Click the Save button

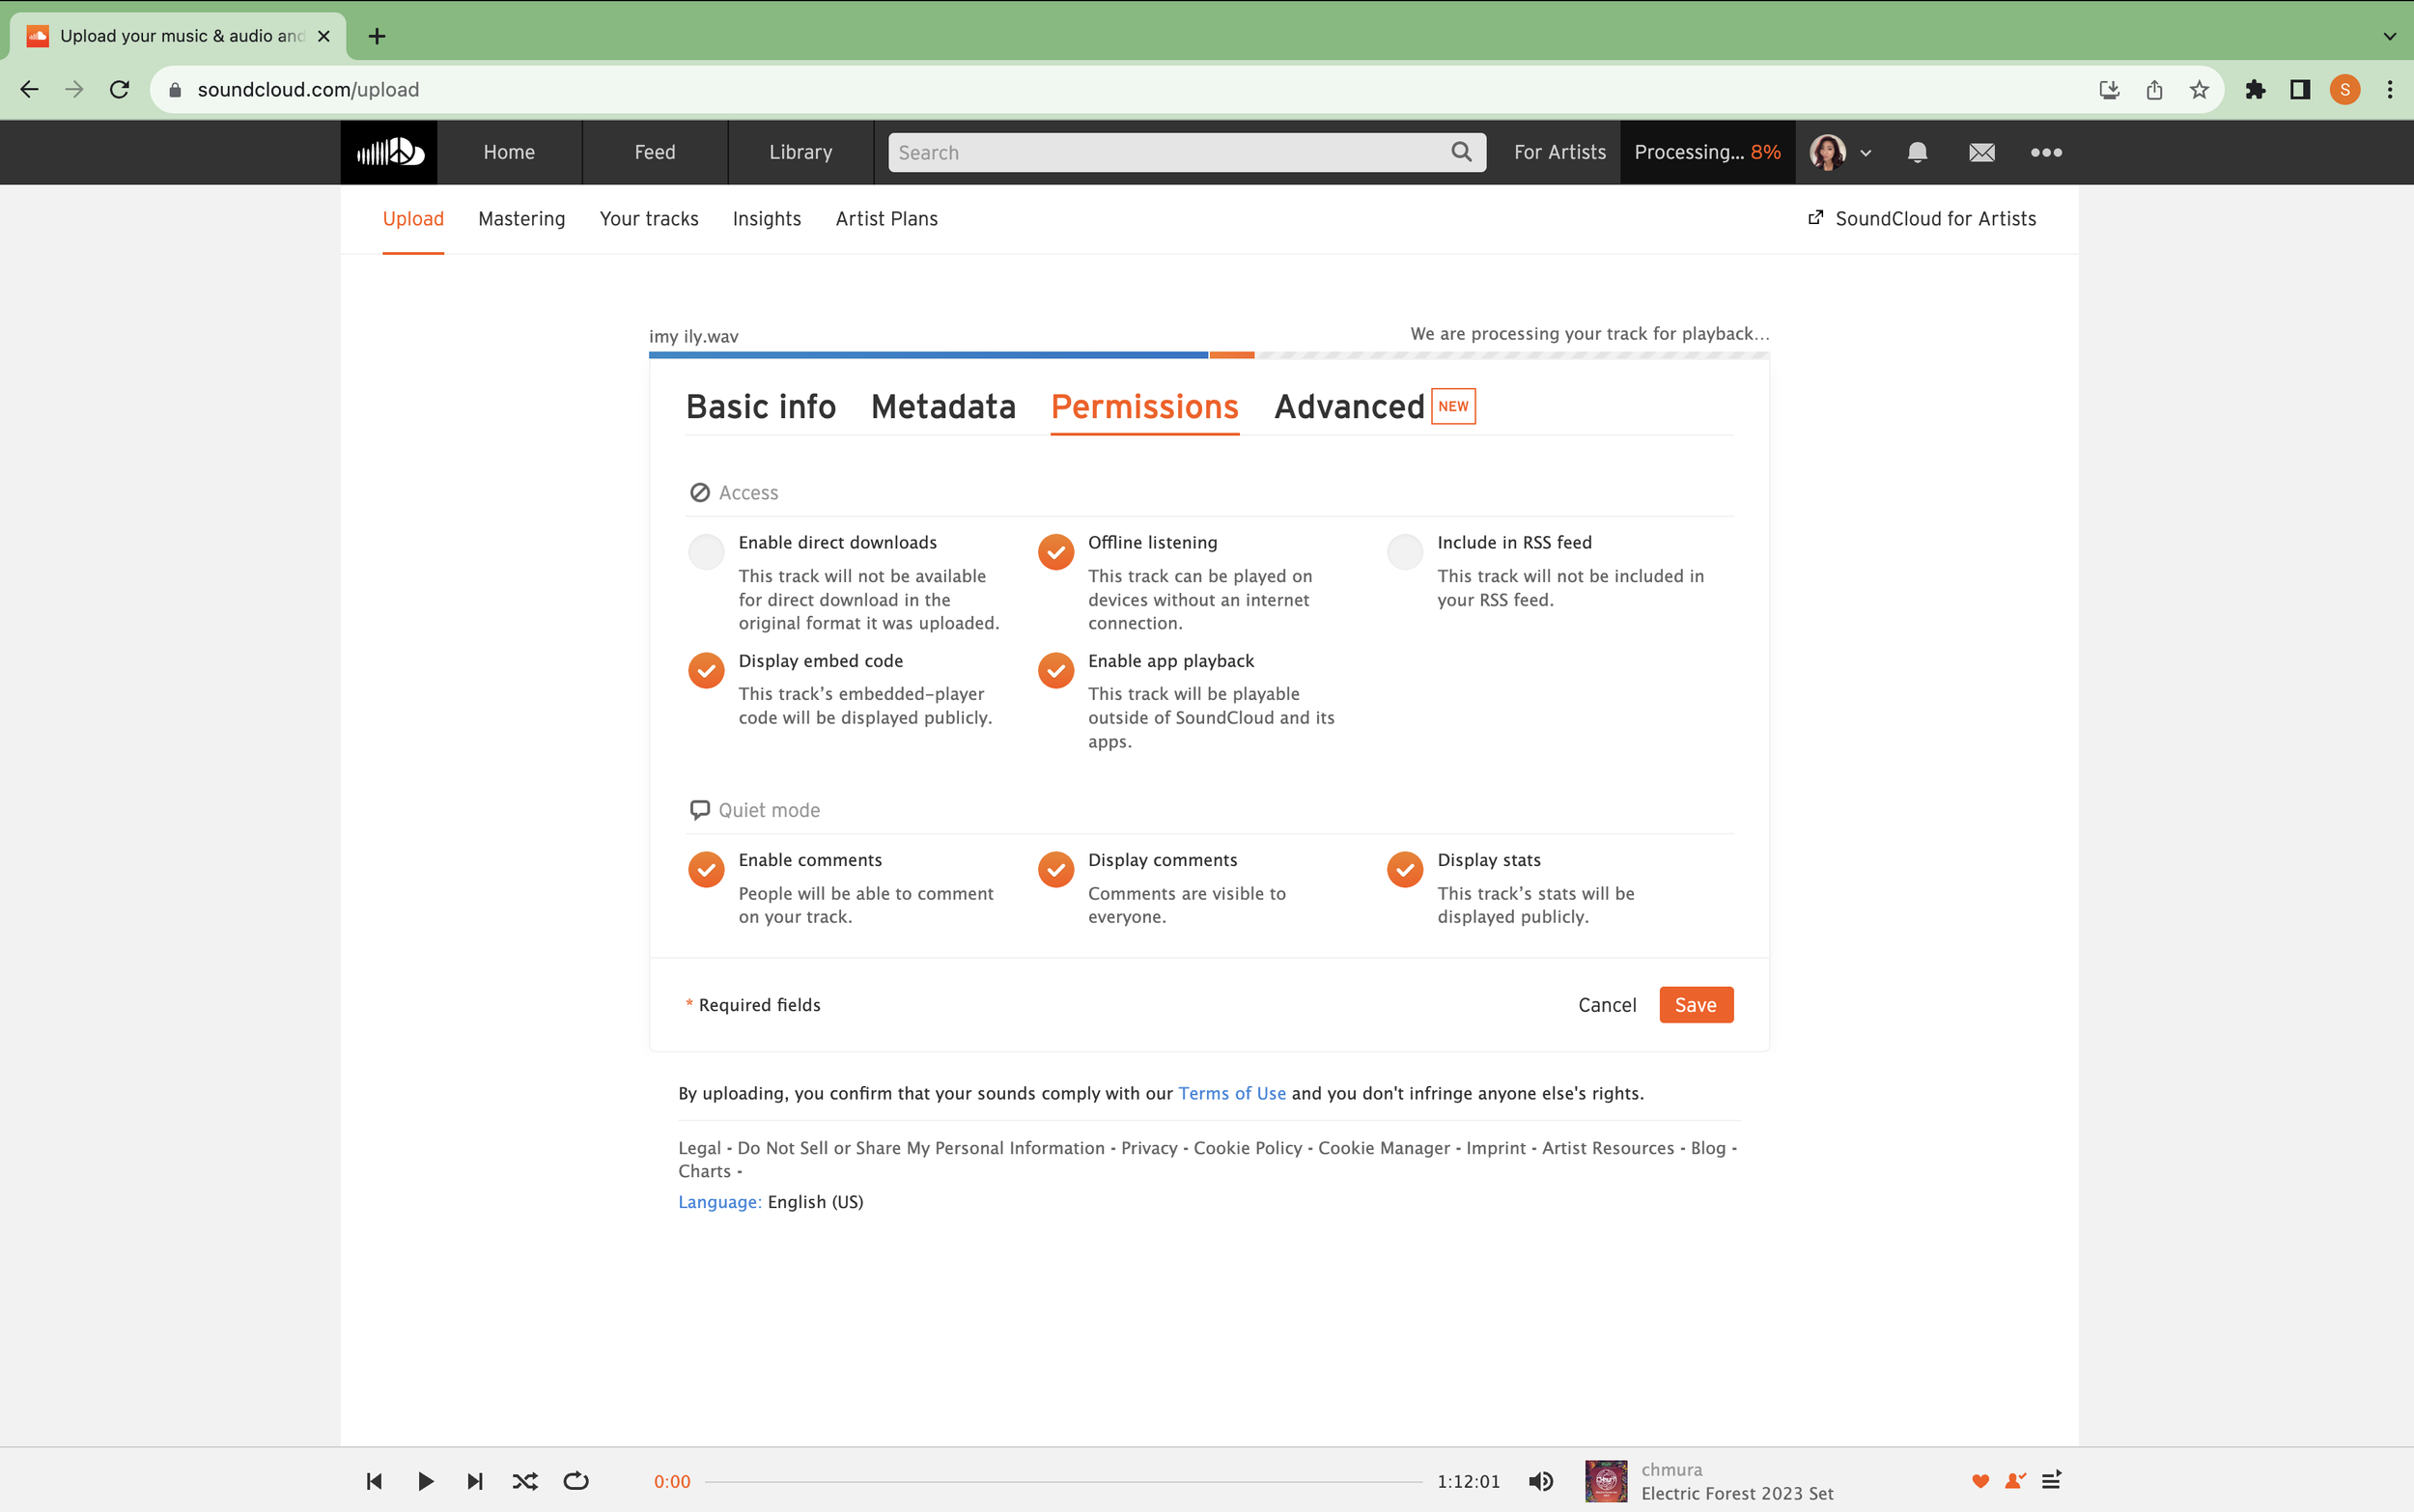click(x=1695, y=1005)
